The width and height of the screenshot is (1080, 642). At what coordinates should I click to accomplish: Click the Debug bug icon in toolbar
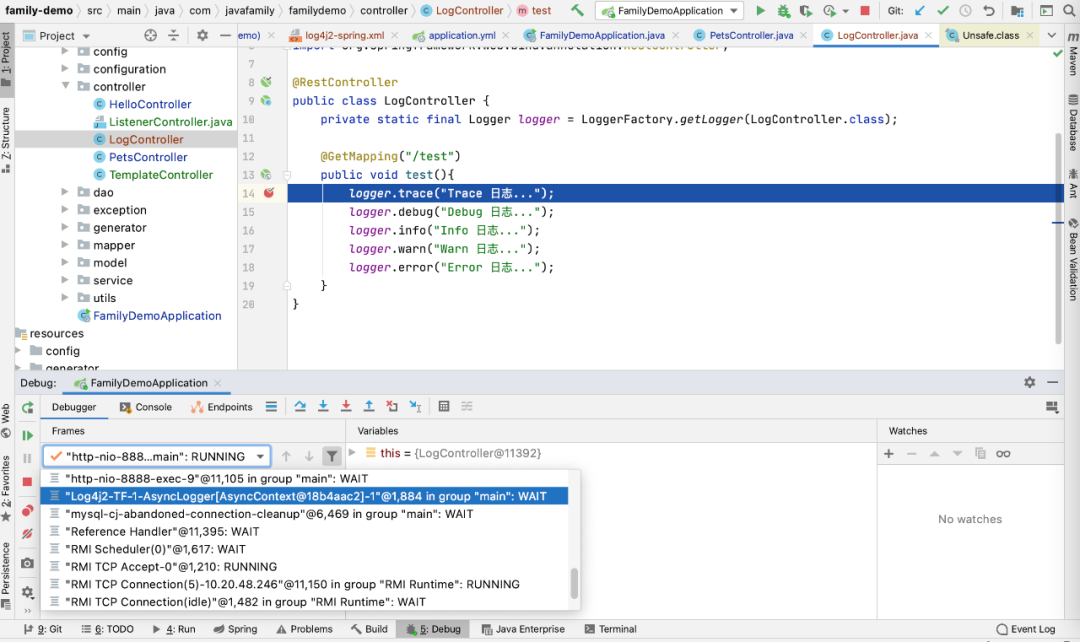tap(783, 11)
